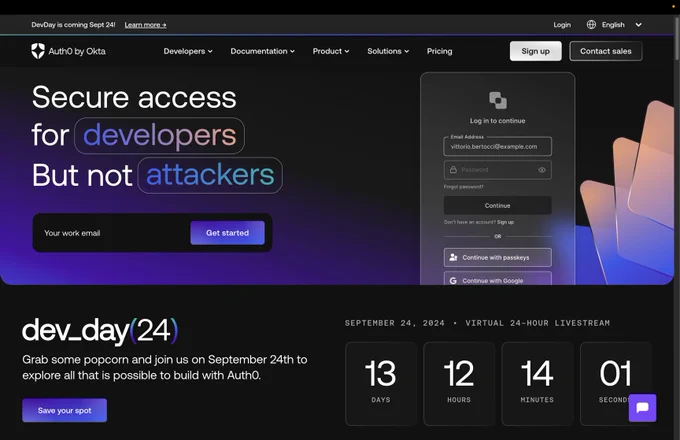The width and height of the screenshot is (680, 440).
Task: Click Continue with Google button
Action: coord(497,278)
